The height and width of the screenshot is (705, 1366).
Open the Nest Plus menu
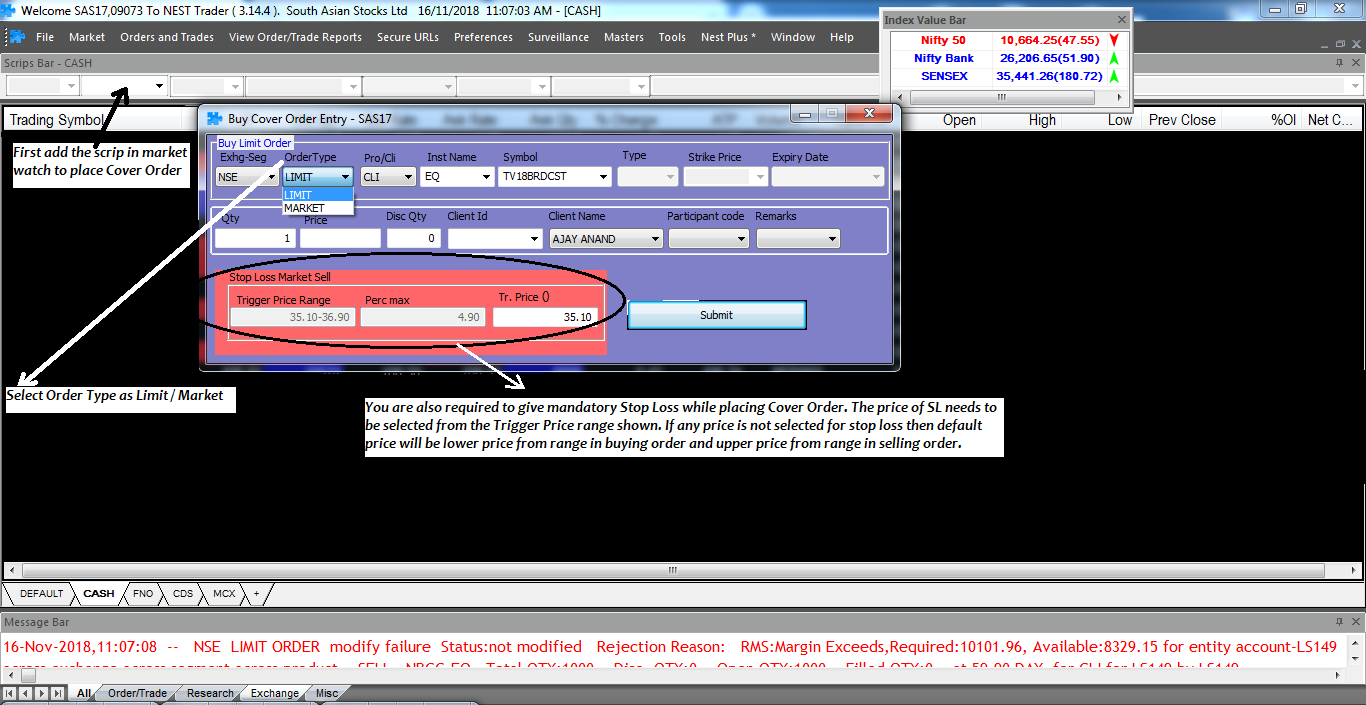pyautogui.click(x=728, y=37)
